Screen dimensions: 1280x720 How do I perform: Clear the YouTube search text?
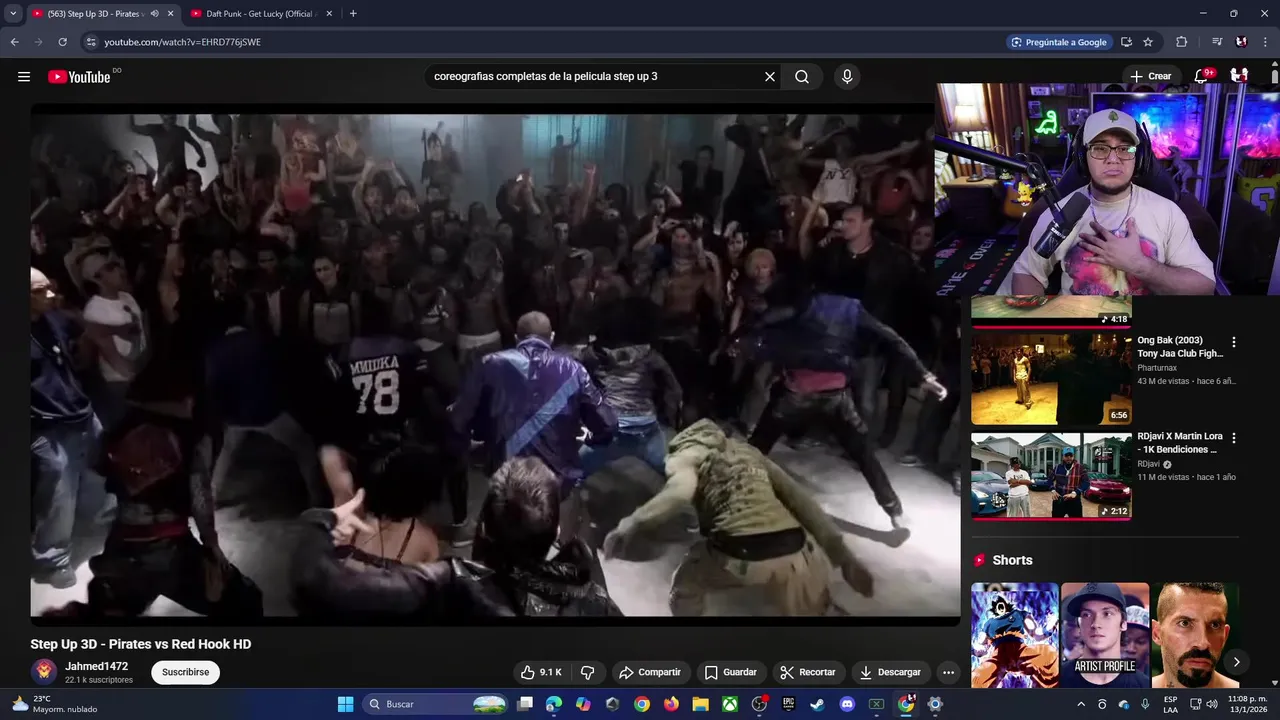[770, 76]
